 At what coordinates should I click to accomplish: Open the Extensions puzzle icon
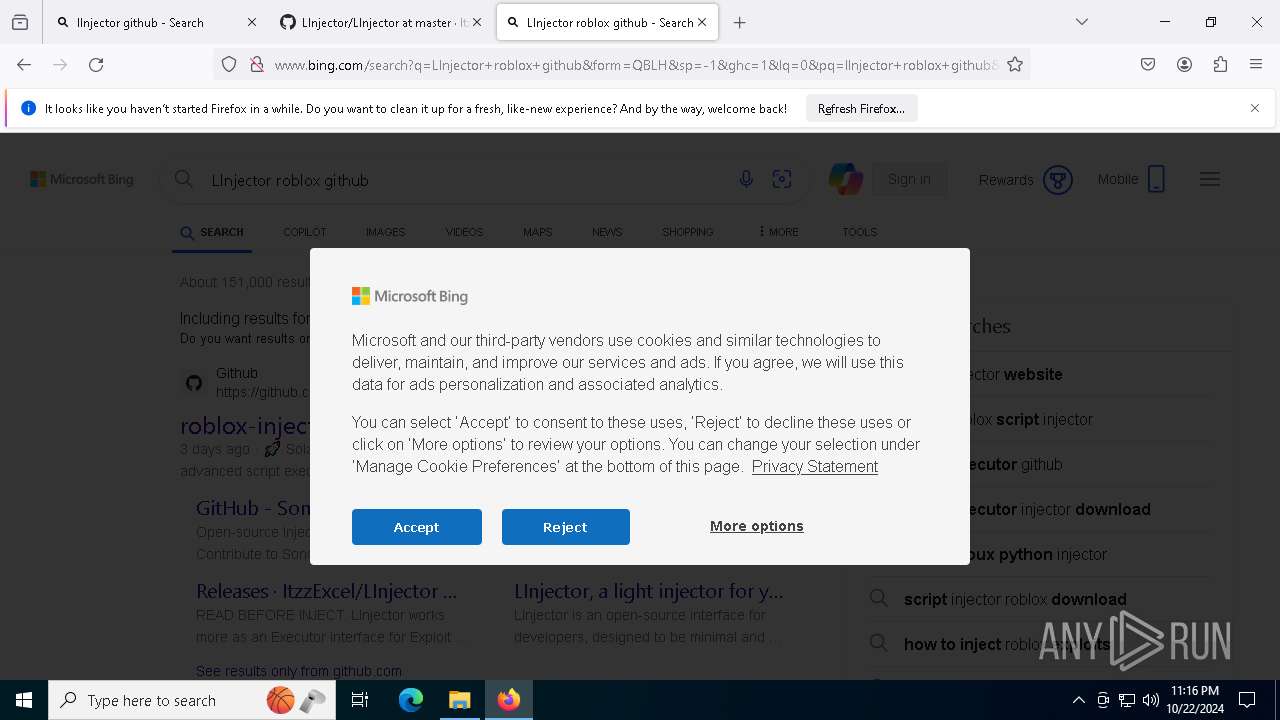coord(1220,65)
